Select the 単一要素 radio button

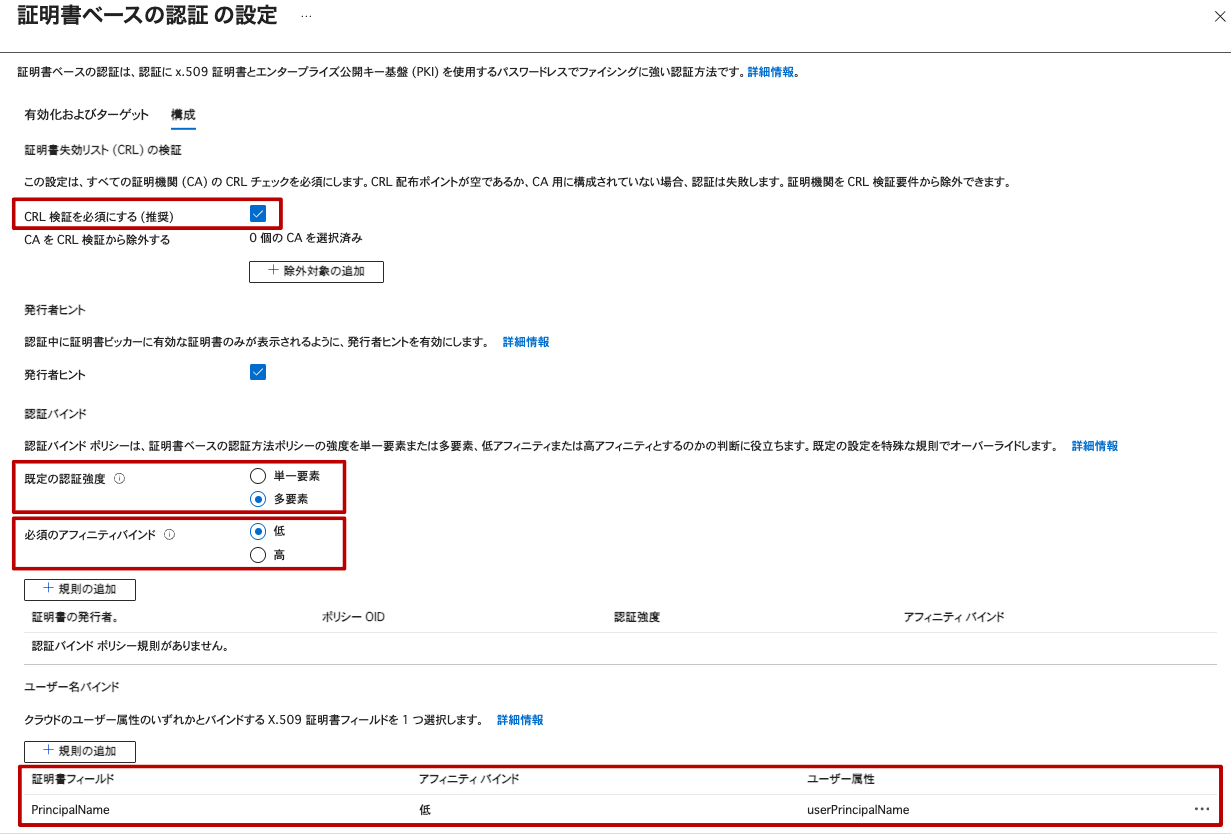click(x=258, y=476)
